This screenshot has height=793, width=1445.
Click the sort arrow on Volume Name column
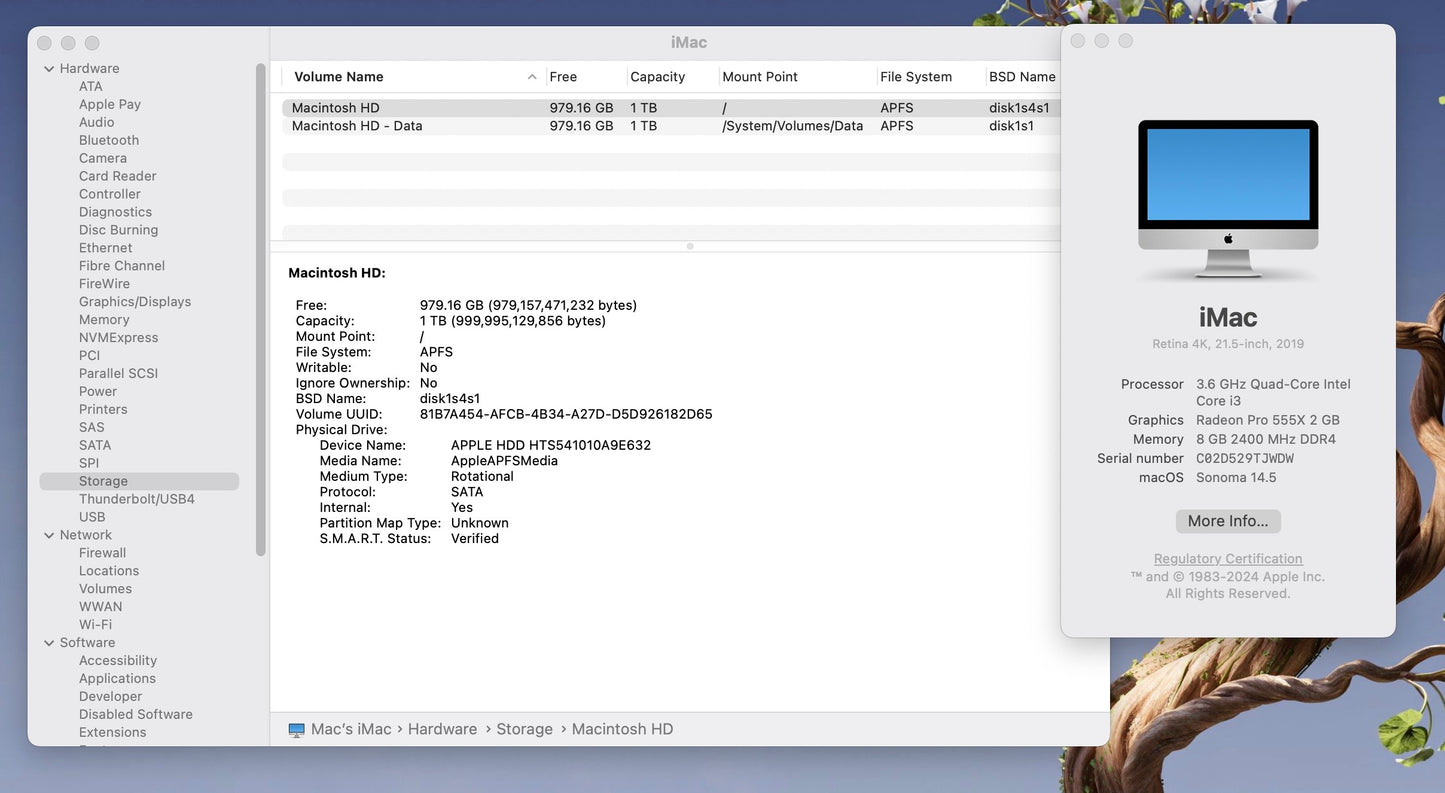tap(532, 77)
